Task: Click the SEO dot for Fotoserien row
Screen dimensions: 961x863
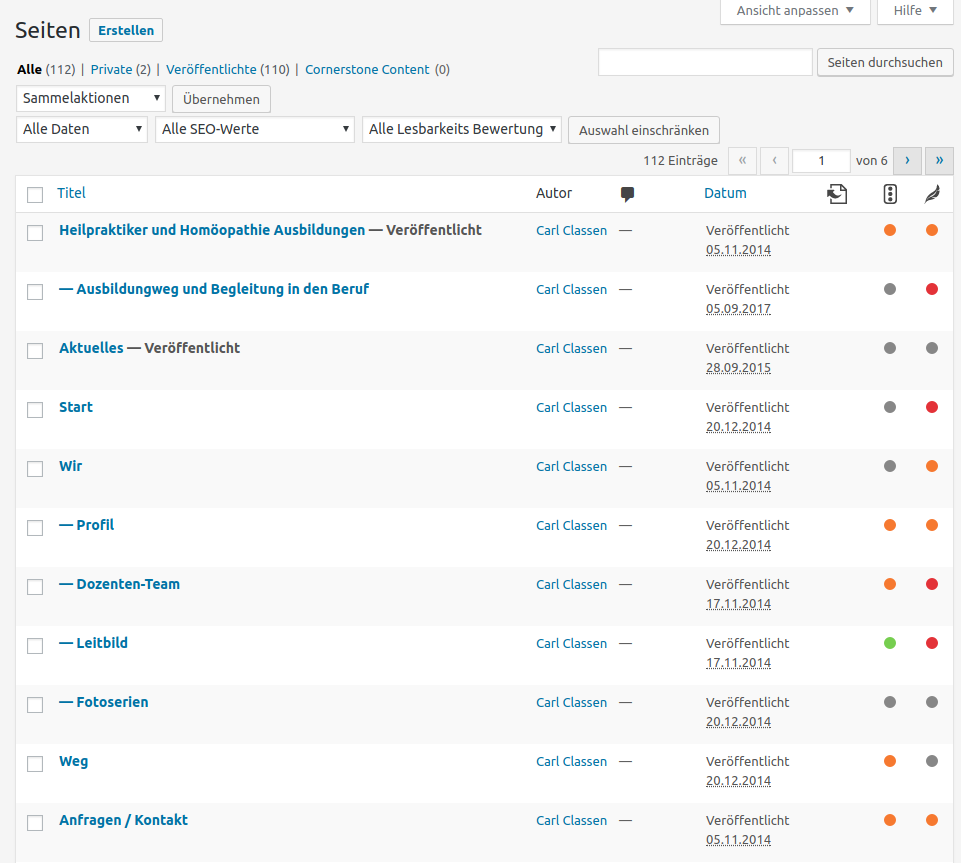Action: point(890,702)
